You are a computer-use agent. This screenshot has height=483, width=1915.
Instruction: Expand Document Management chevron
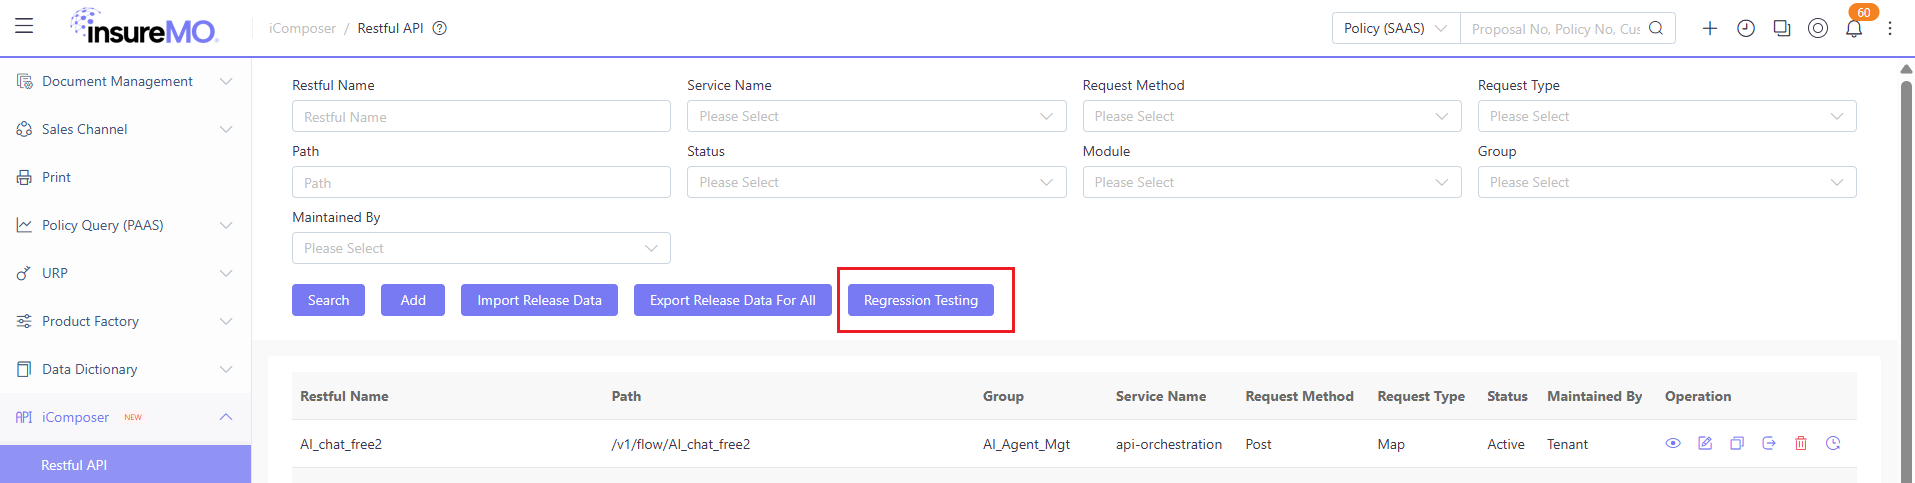(226, 81)
